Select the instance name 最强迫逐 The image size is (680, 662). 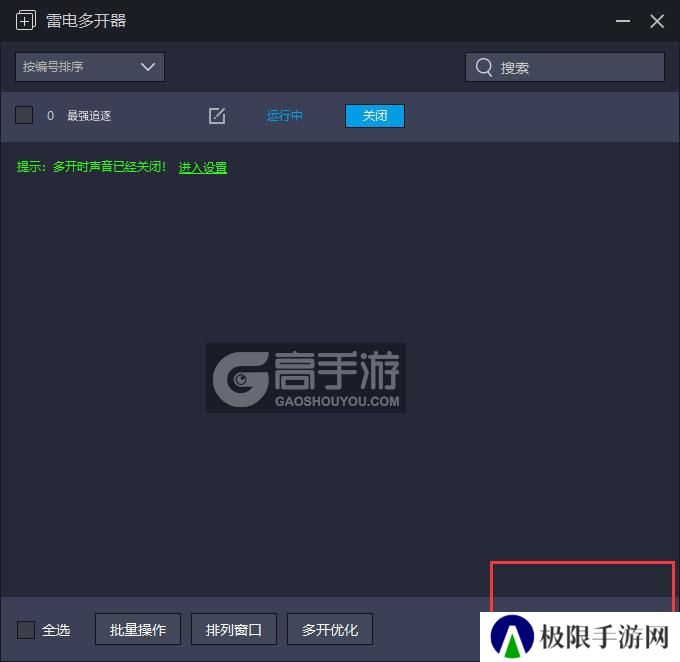click(89, 116)
